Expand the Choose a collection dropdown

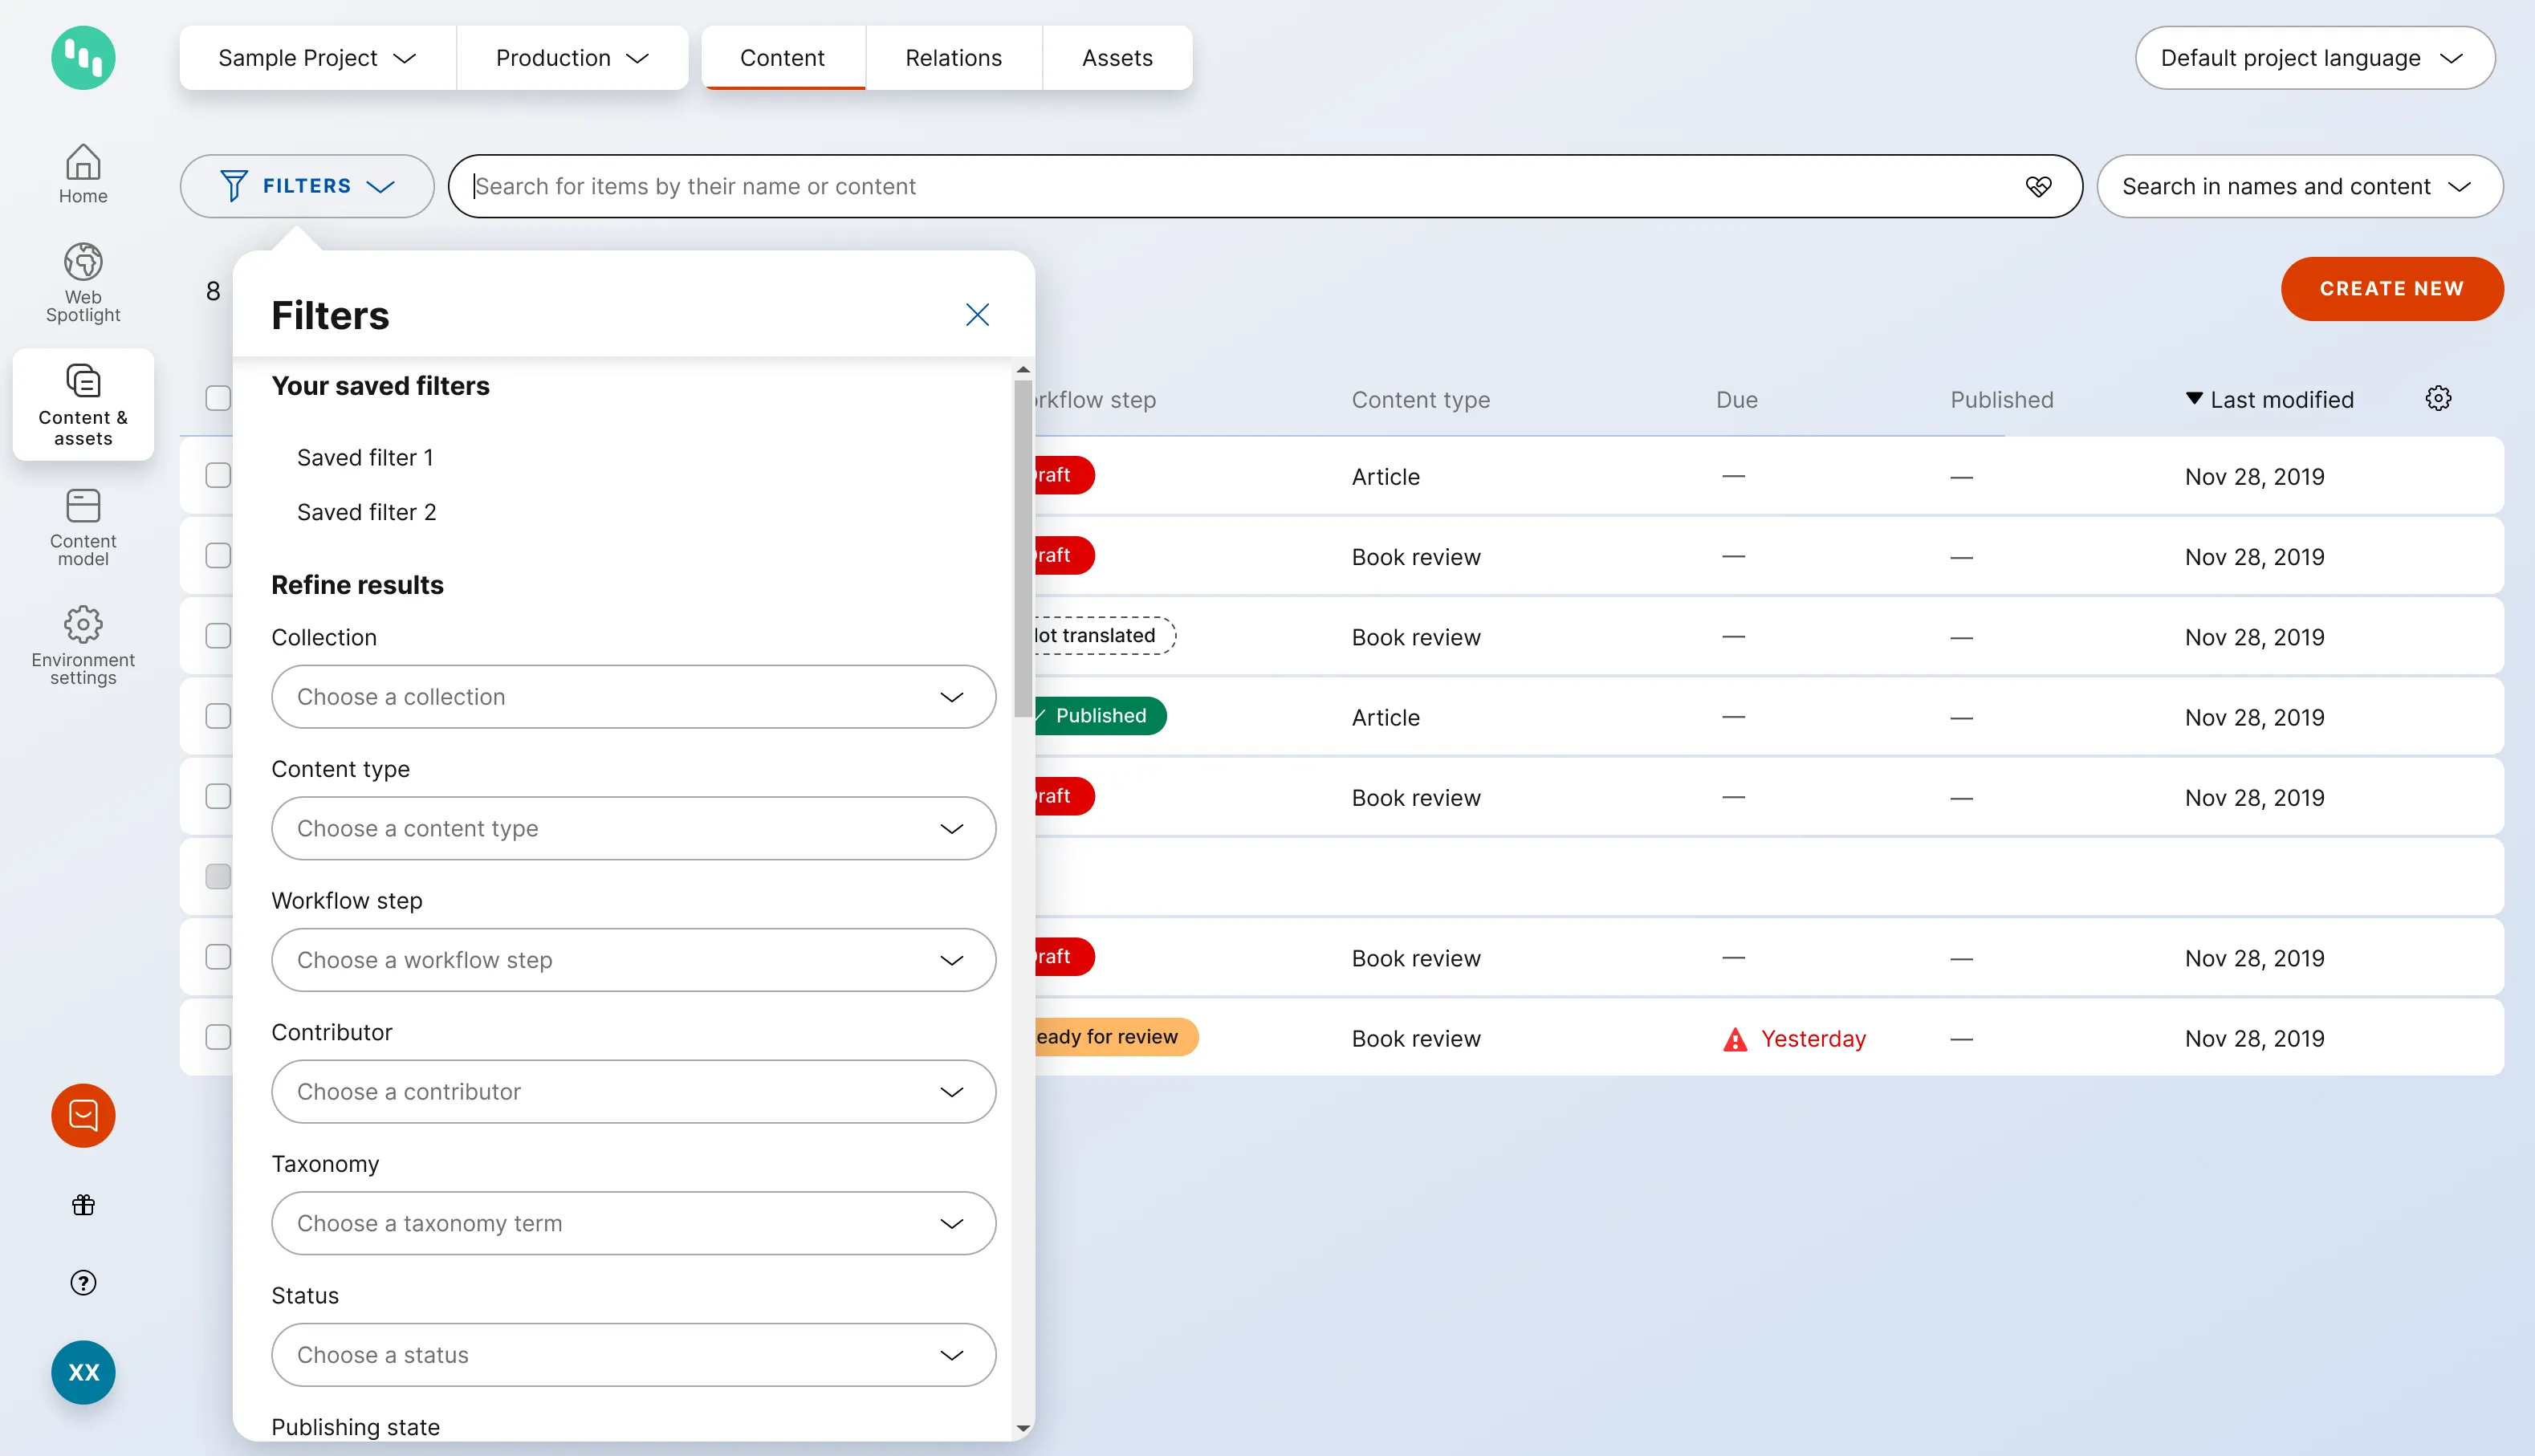(x=633, y=697)
